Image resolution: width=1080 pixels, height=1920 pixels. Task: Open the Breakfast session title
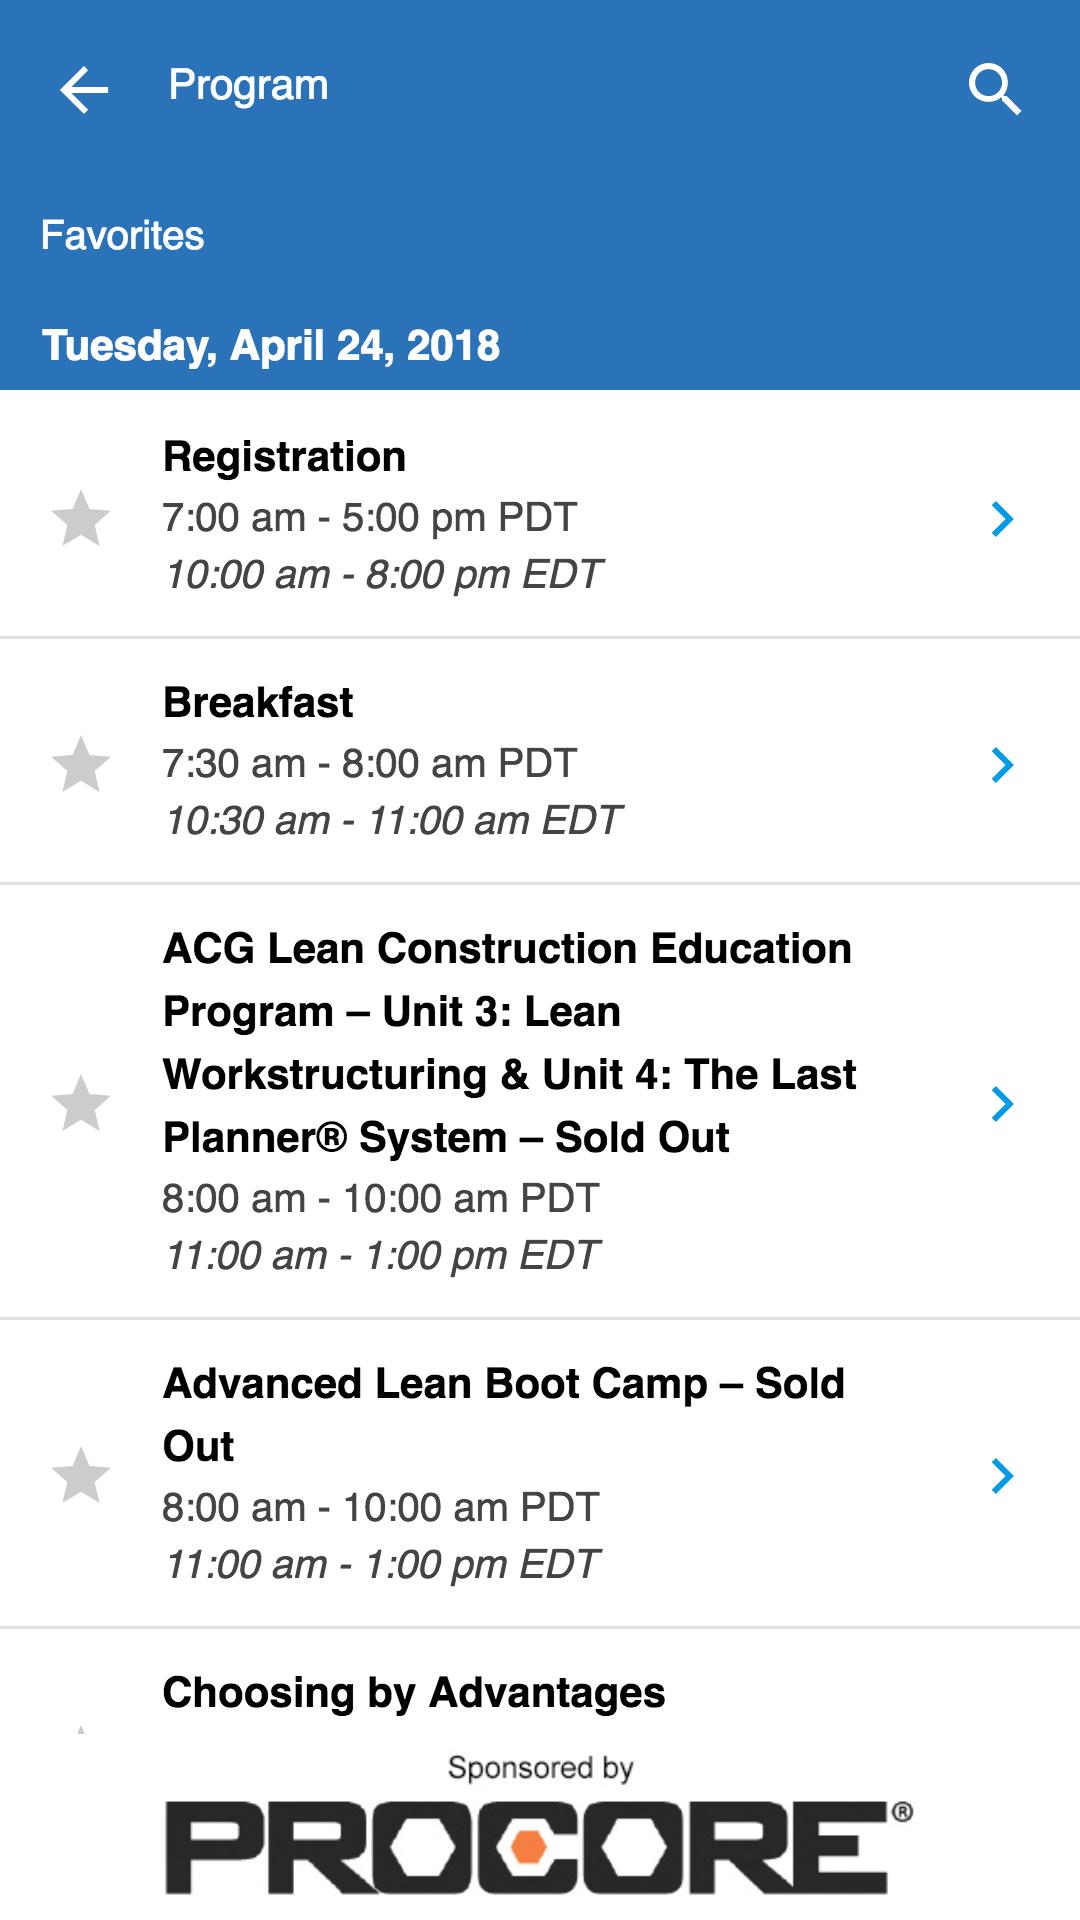click(258, 703)
